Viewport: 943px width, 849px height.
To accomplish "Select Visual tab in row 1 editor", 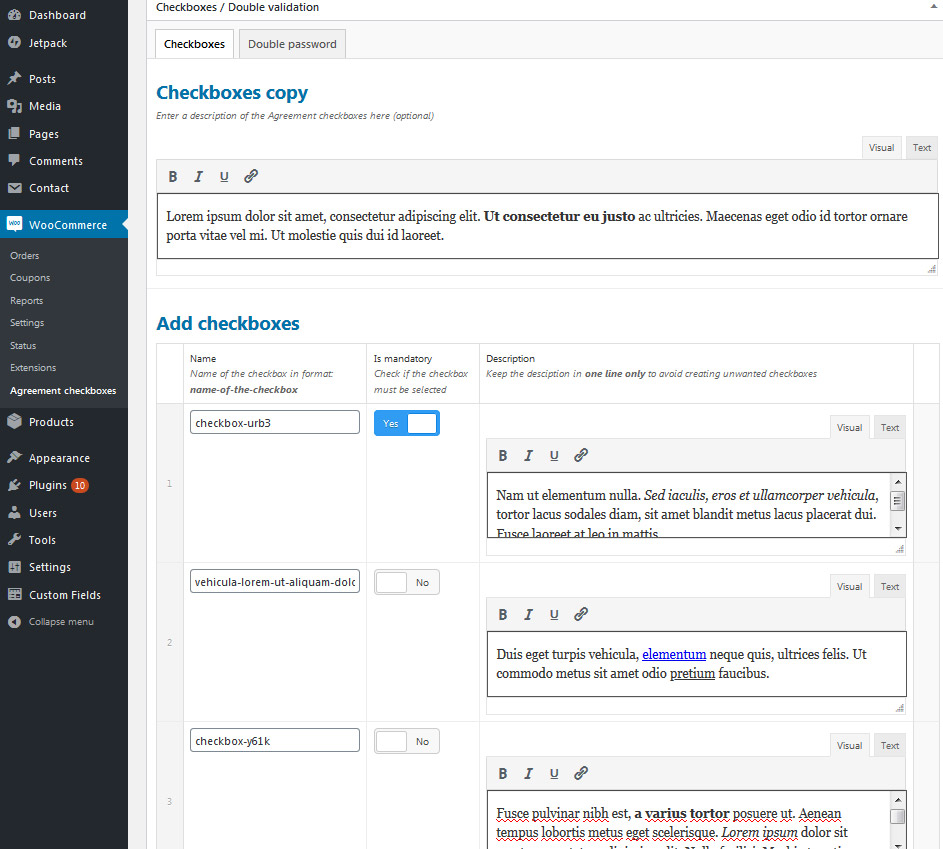I will [849, 428].
